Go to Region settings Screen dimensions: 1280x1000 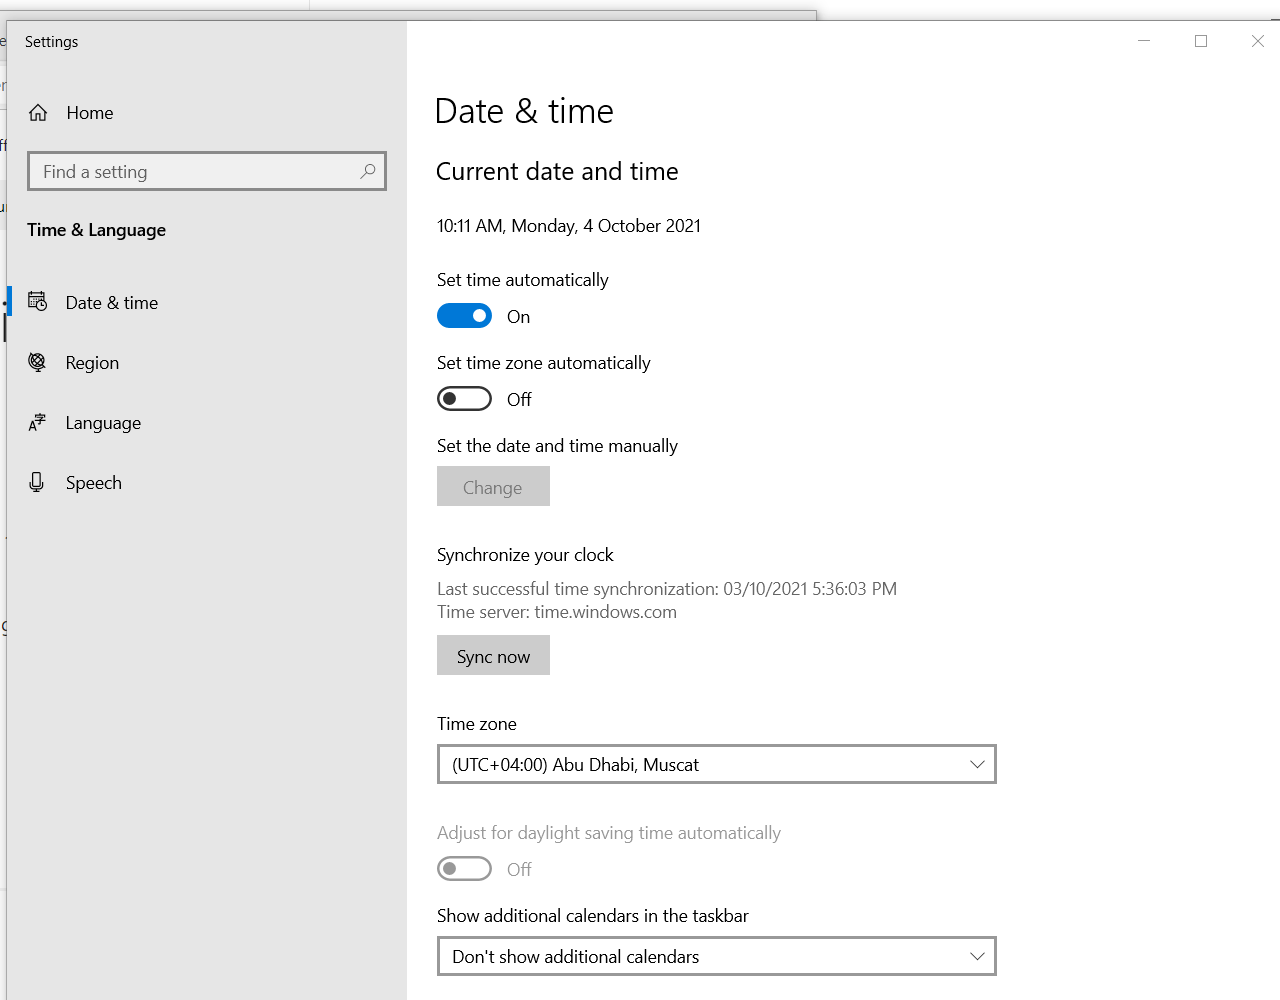coord(206,362)
